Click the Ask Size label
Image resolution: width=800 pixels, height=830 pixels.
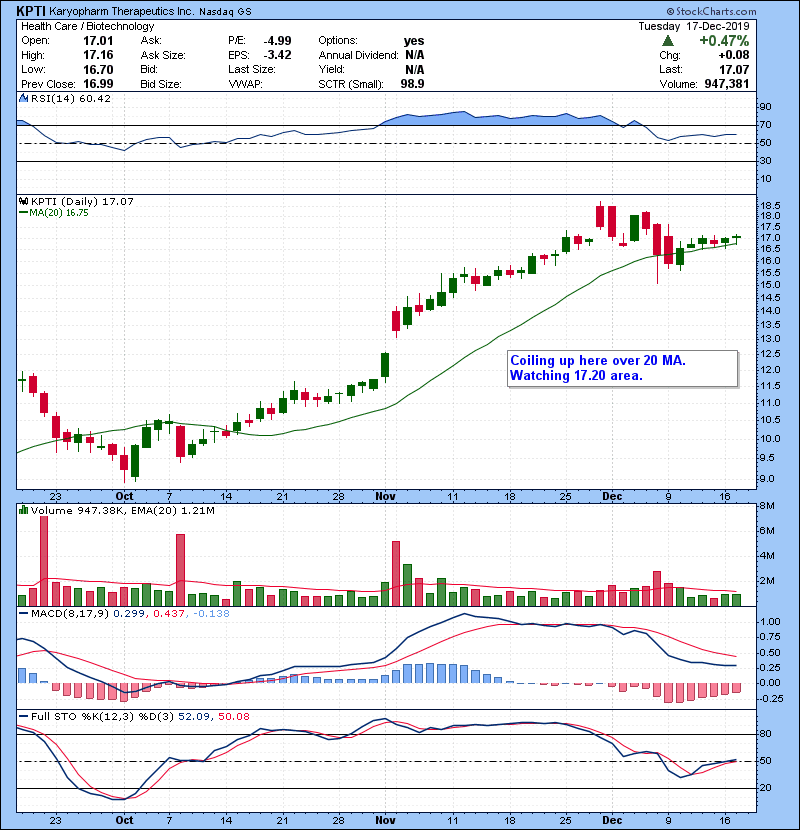tap(163, 55)
